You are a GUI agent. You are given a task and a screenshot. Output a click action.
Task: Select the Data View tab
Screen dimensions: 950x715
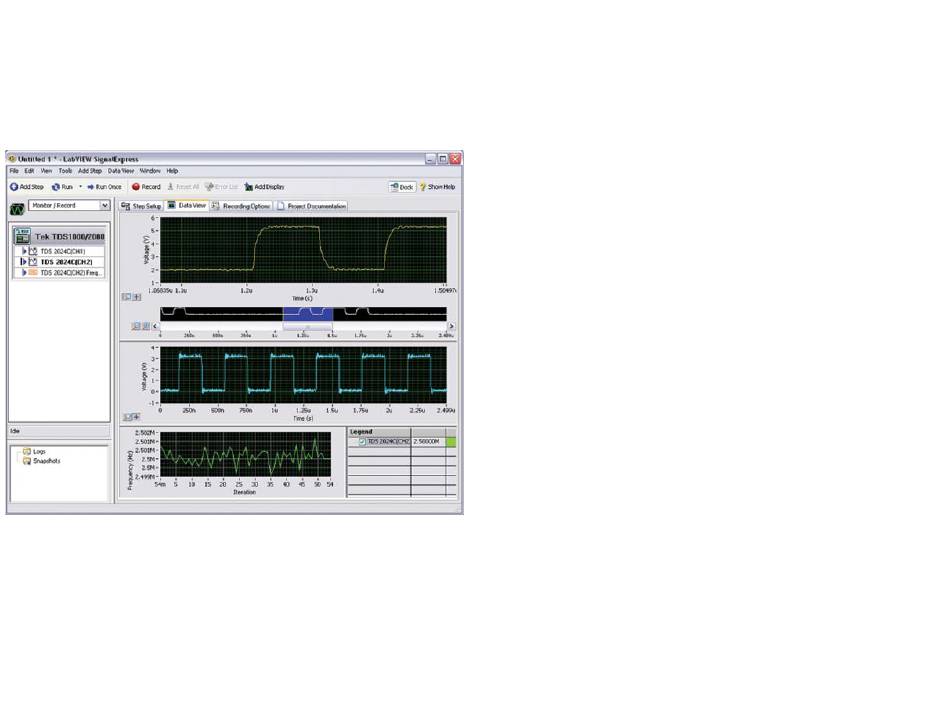click(x=187, y=205)
